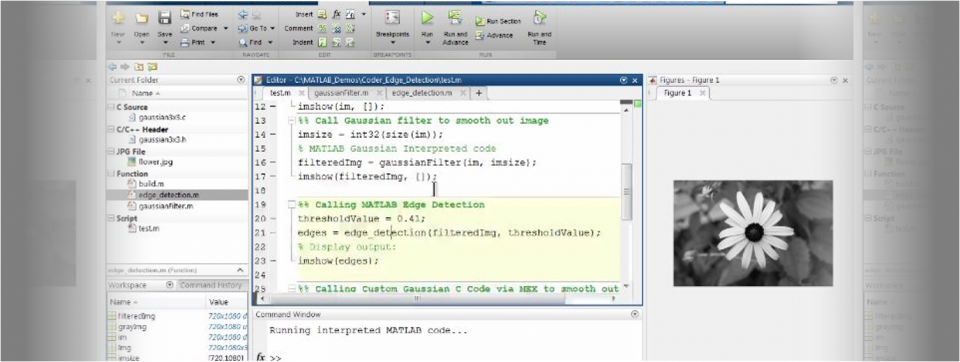Open the Print dropdown arrow
The image size is (960, 362).
click(x=213, y=42)
